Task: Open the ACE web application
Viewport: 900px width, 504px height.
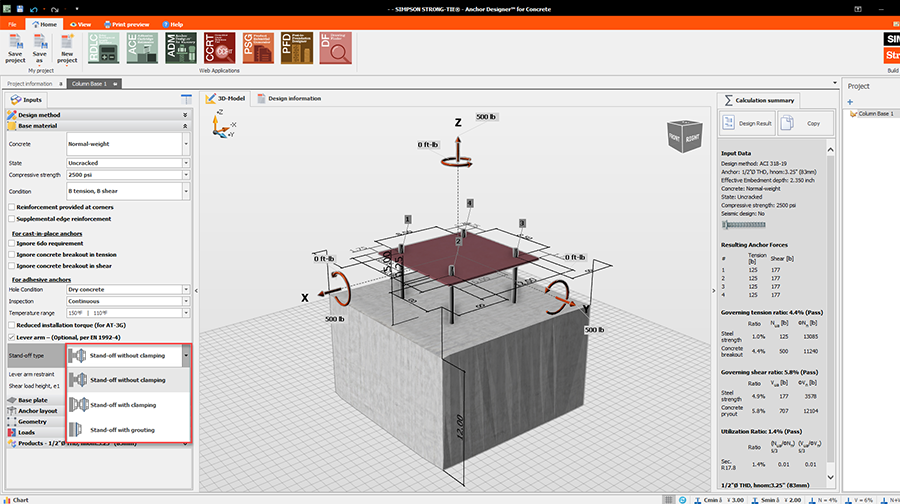Action: [142, 48]
